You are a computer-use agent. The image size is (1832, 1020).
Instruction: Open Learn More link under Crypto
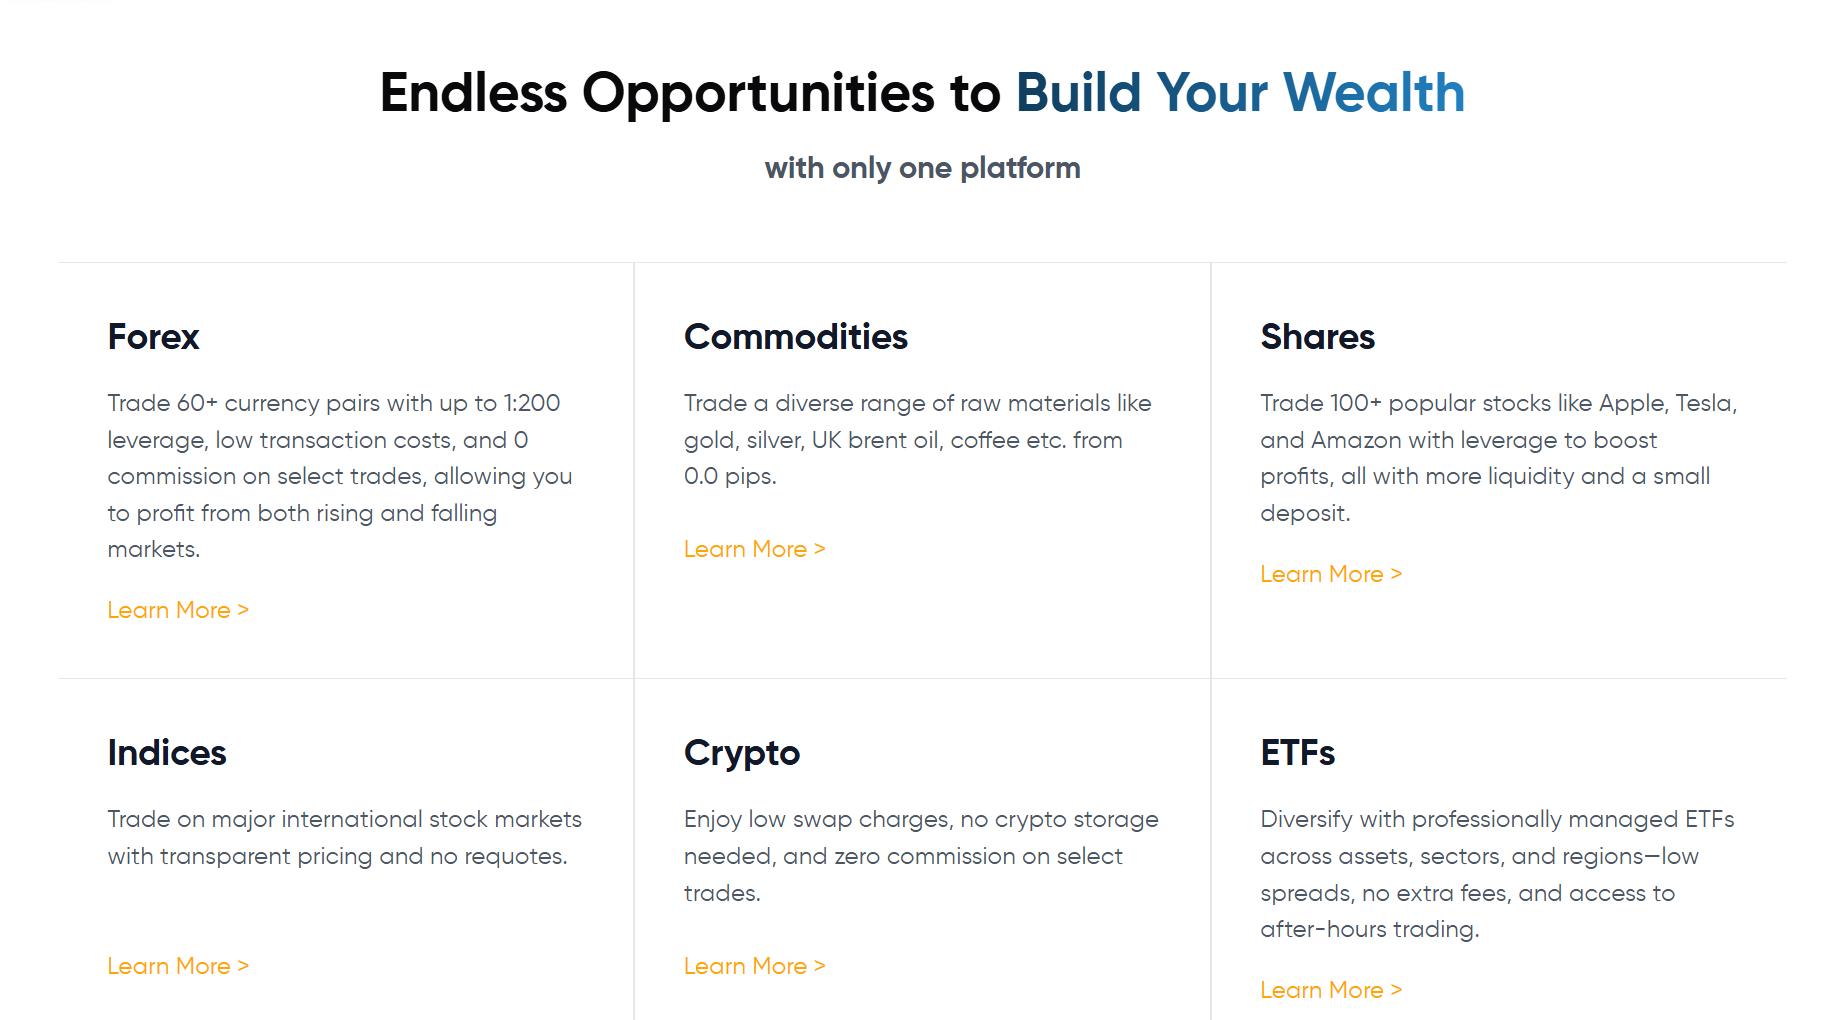(755, 966)
